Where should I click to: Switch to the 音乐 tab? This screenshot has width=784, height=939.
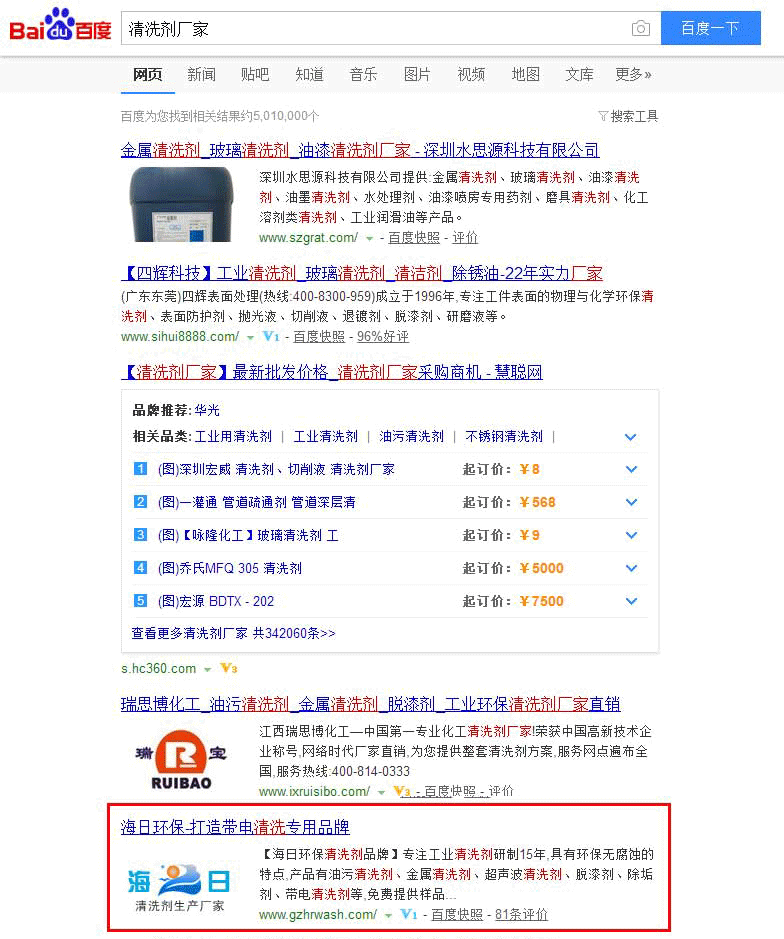pos(364,74)
